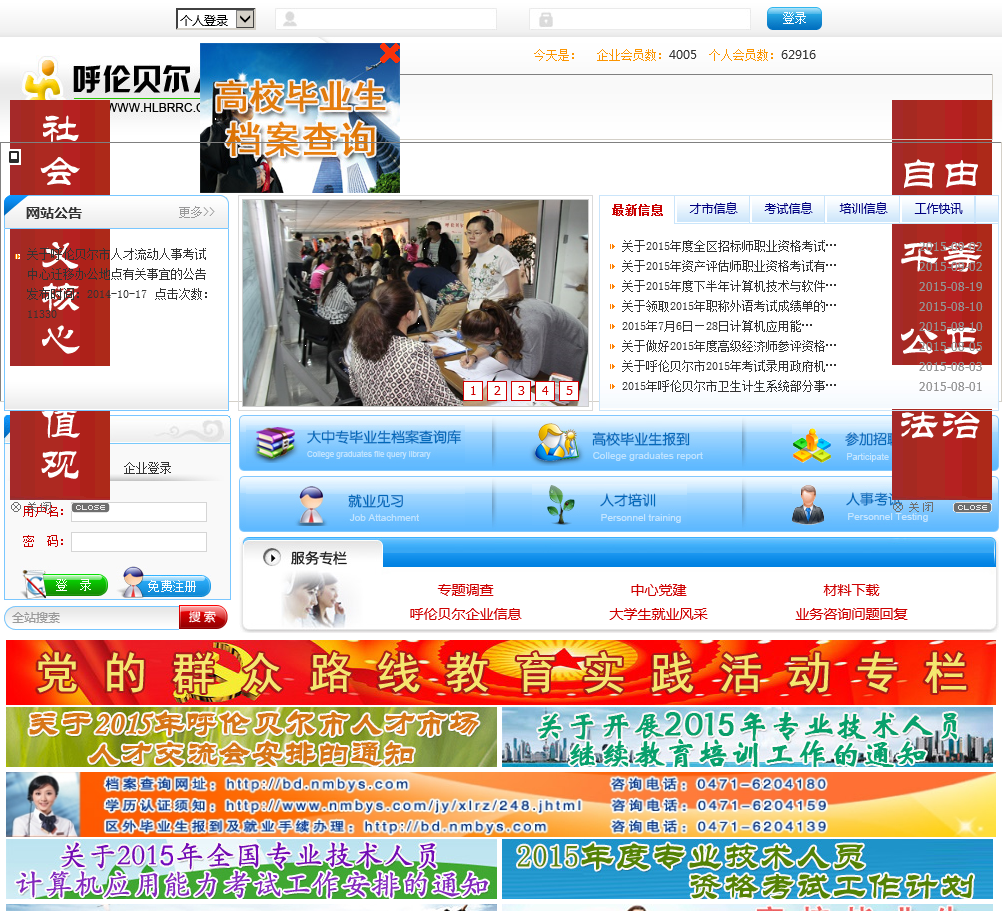Click the 用户名 input field
This screenshot has width=1002, height=911.
[x=139, y=512]
